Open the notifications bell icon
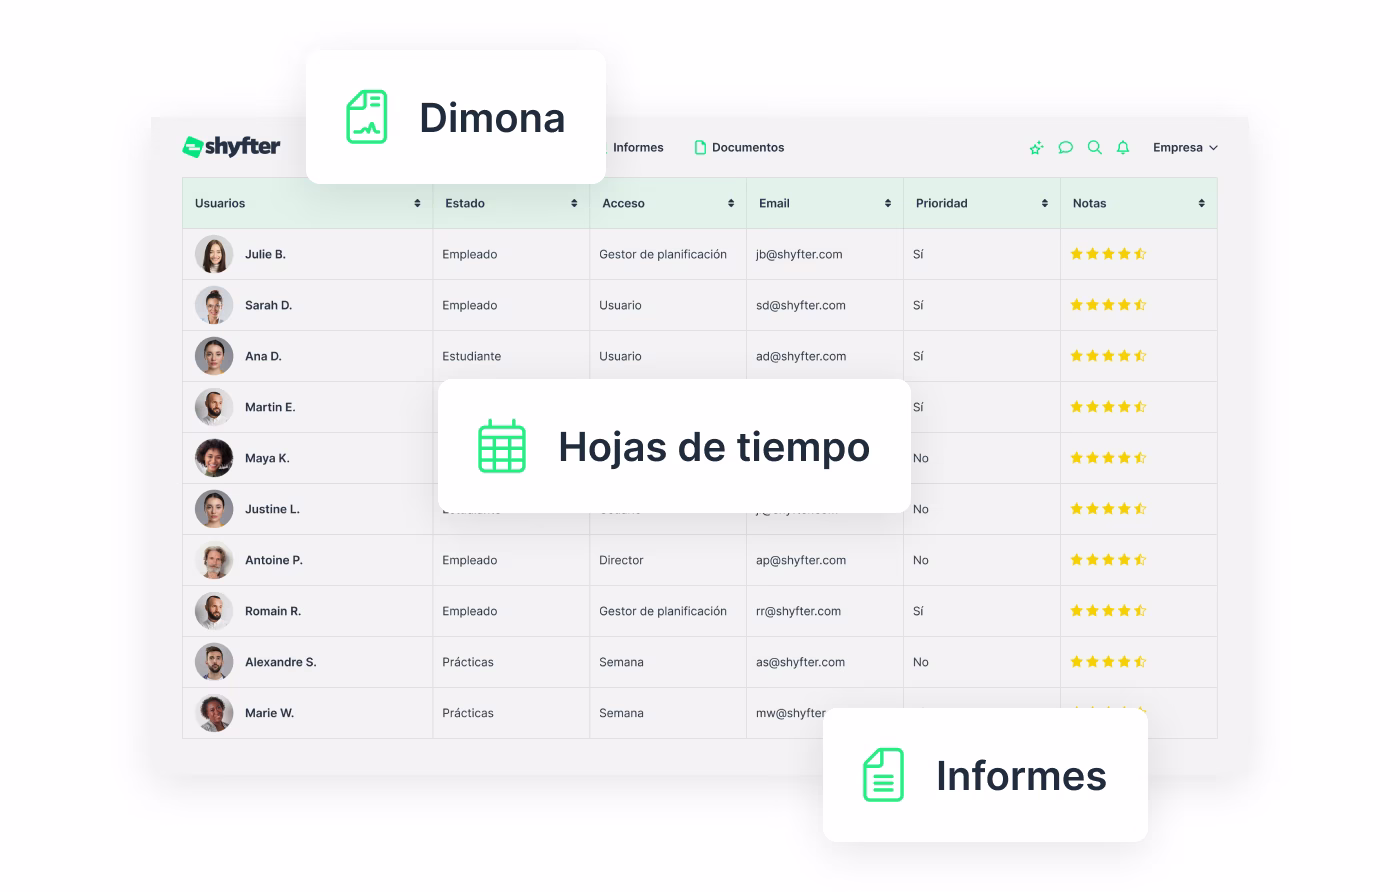This screenshot has width=1400, height=892. click(x=1123, y=147)
